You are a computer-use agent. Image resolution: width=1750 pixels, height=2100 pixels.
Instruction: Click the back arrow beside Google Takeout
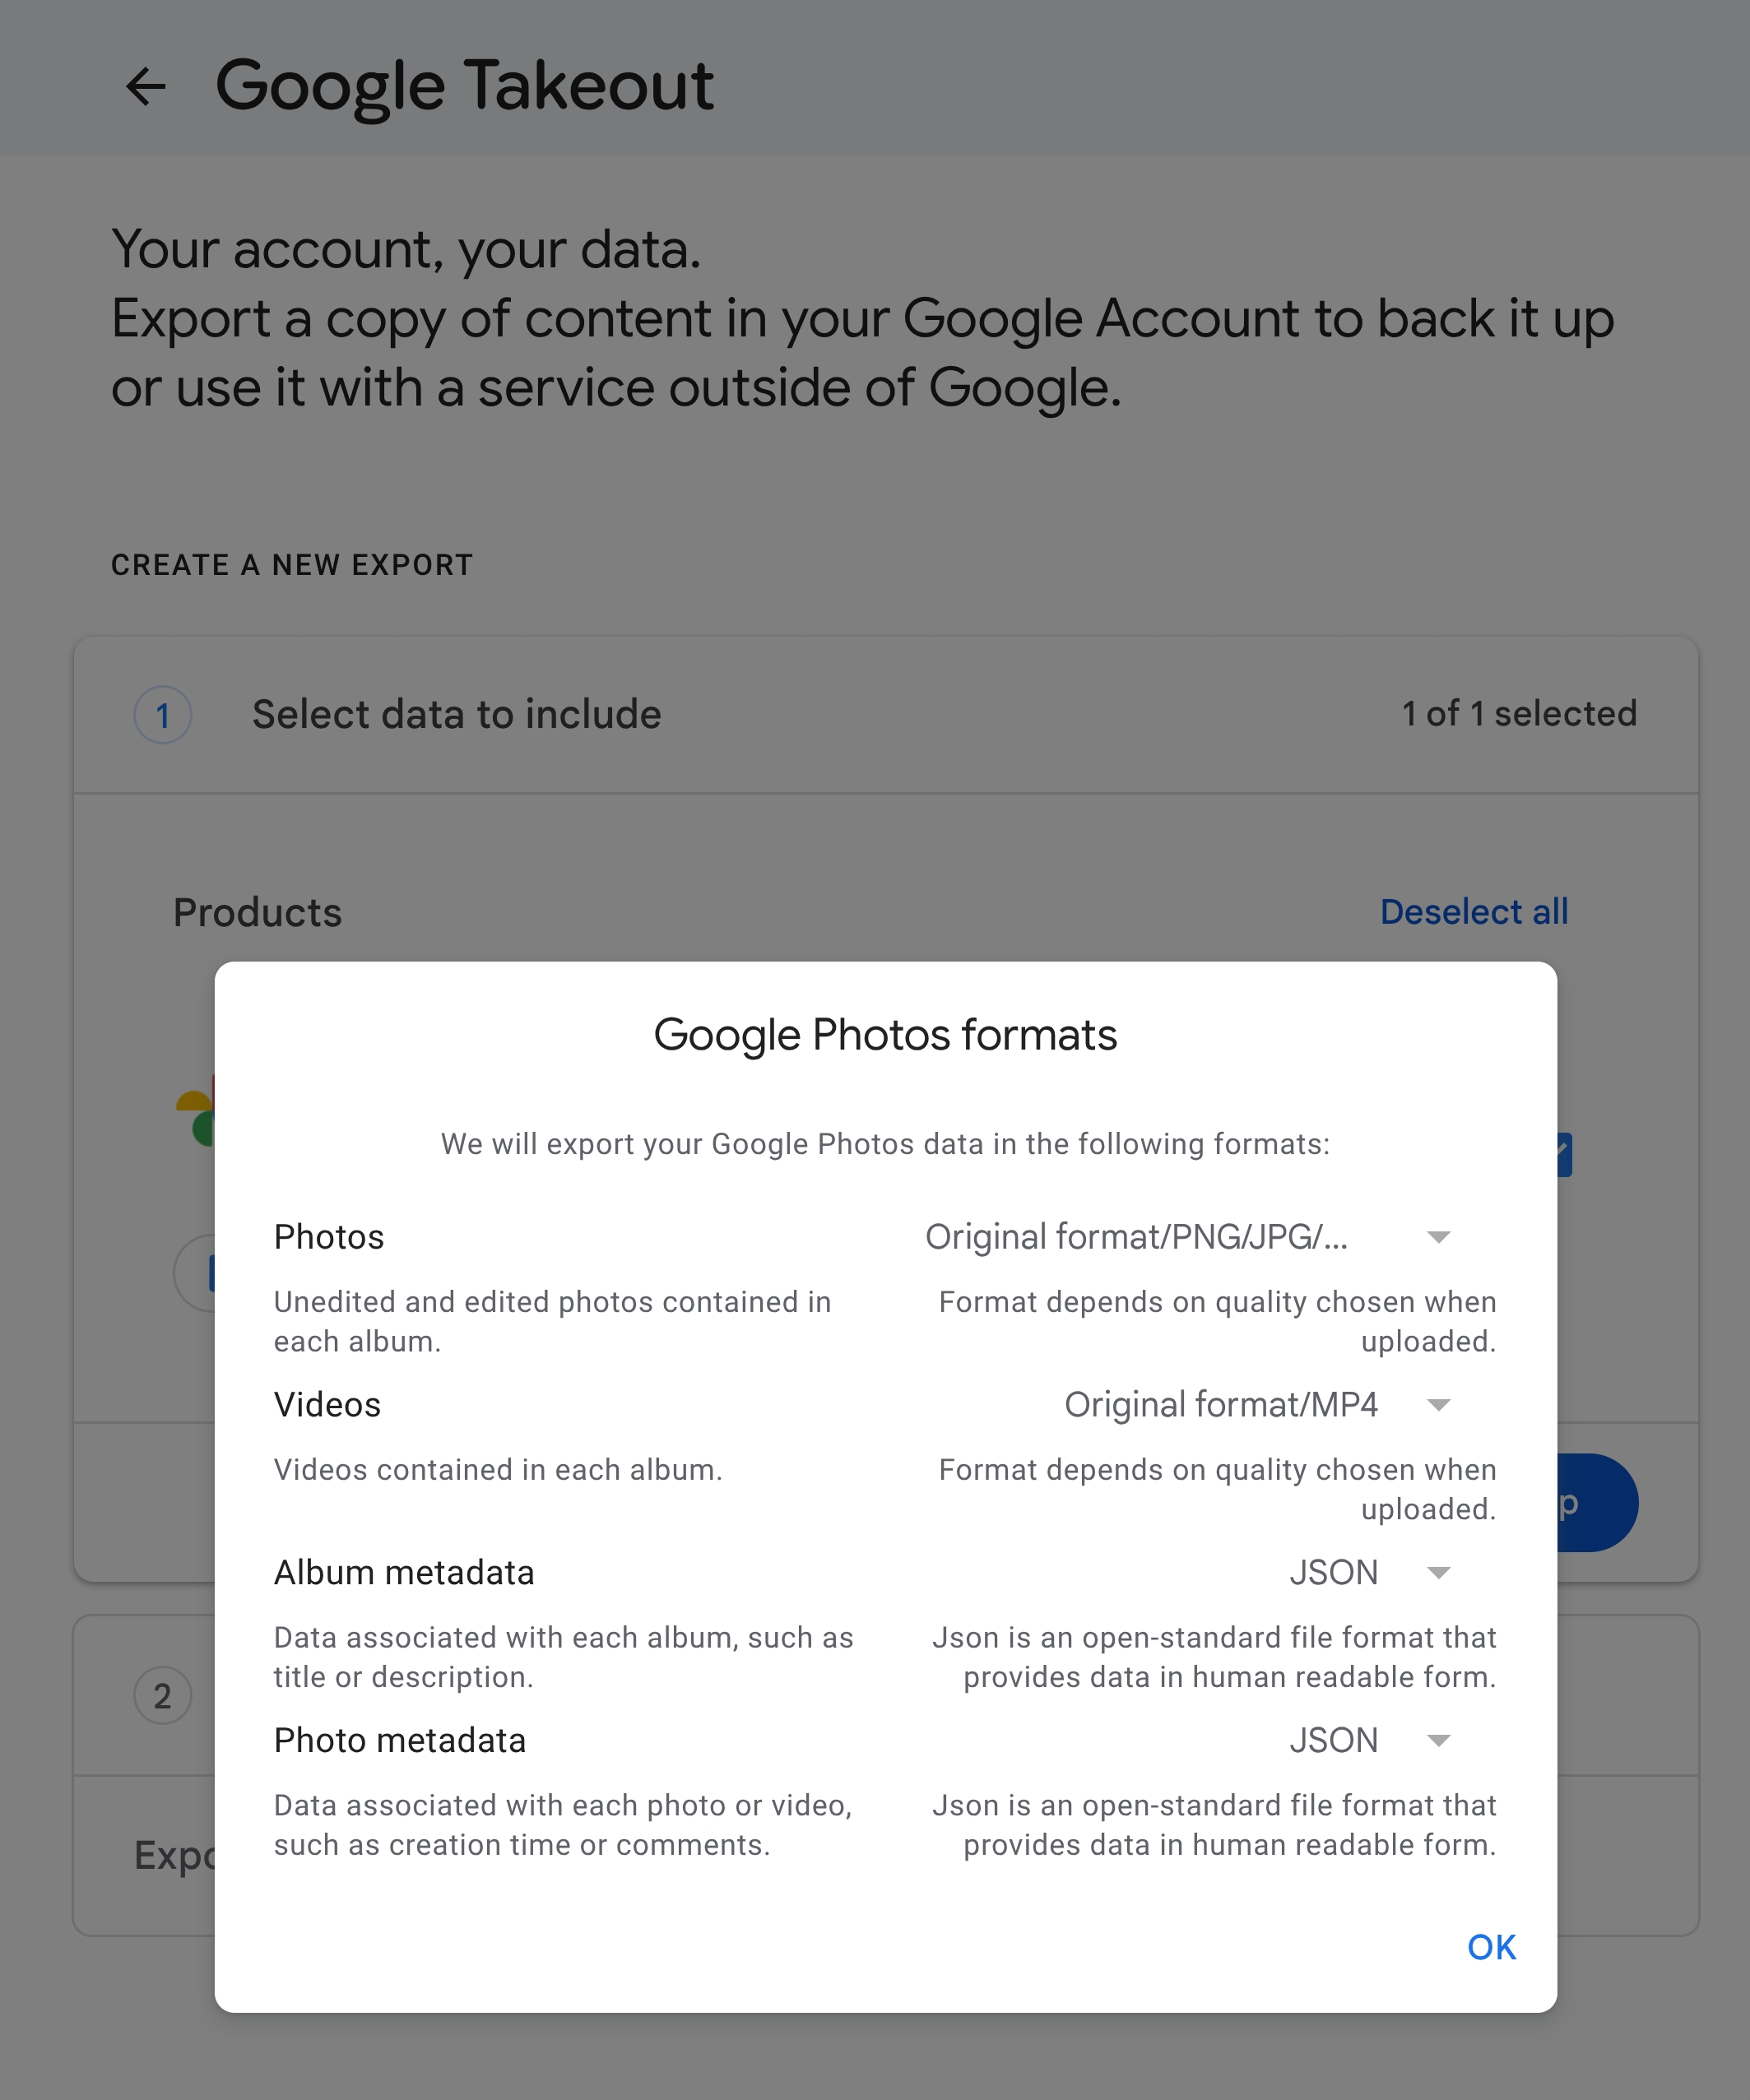click(146, 86)
